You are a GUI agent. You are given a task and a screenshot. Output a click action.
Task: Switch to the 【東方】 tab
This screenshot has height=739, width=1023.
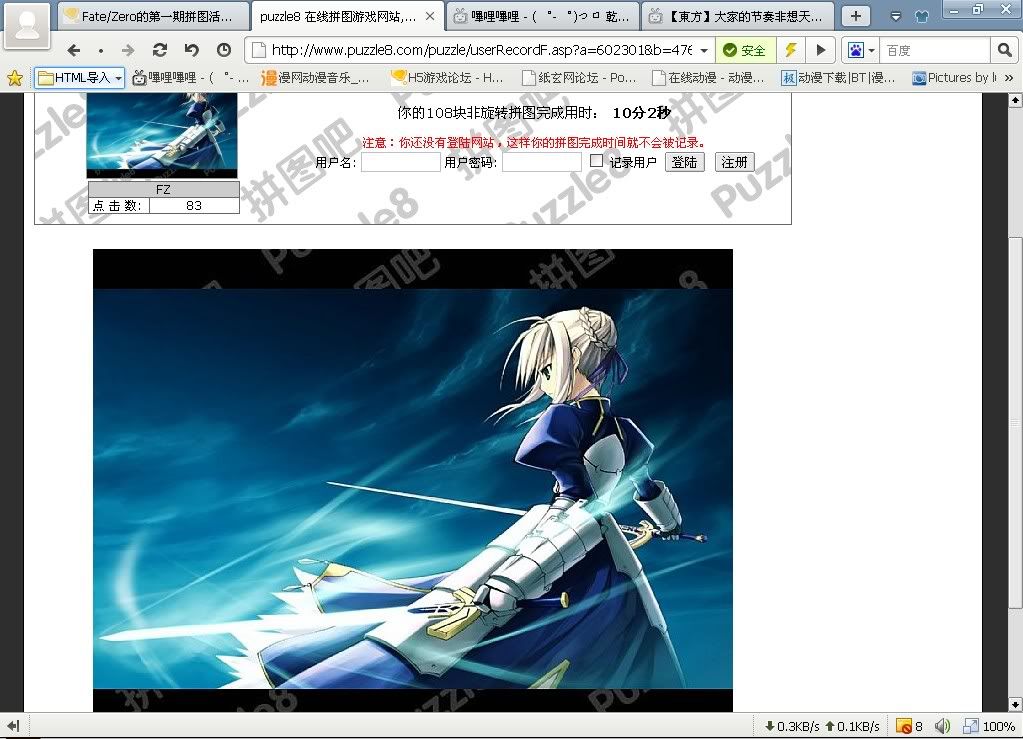coord(738,16)
